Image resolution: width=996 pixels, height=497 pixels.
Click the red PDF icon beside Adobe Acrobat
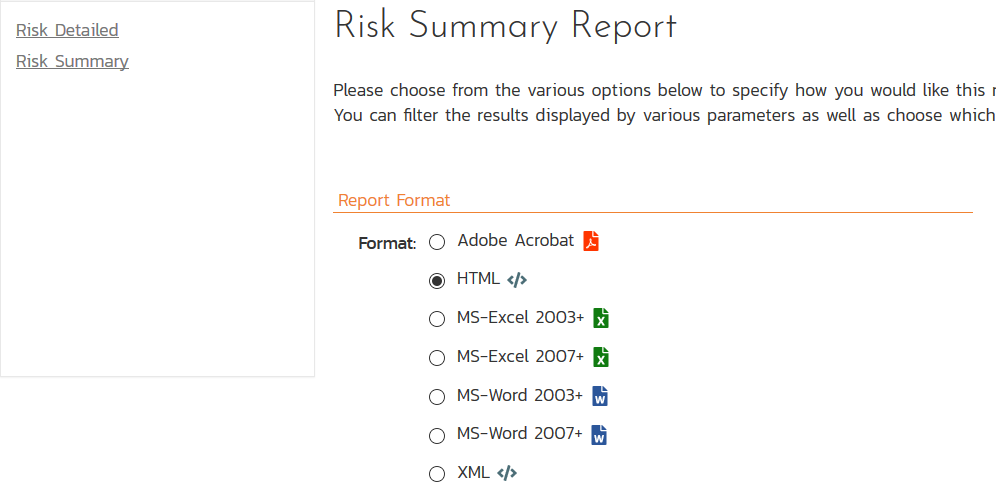coord(591,241)
